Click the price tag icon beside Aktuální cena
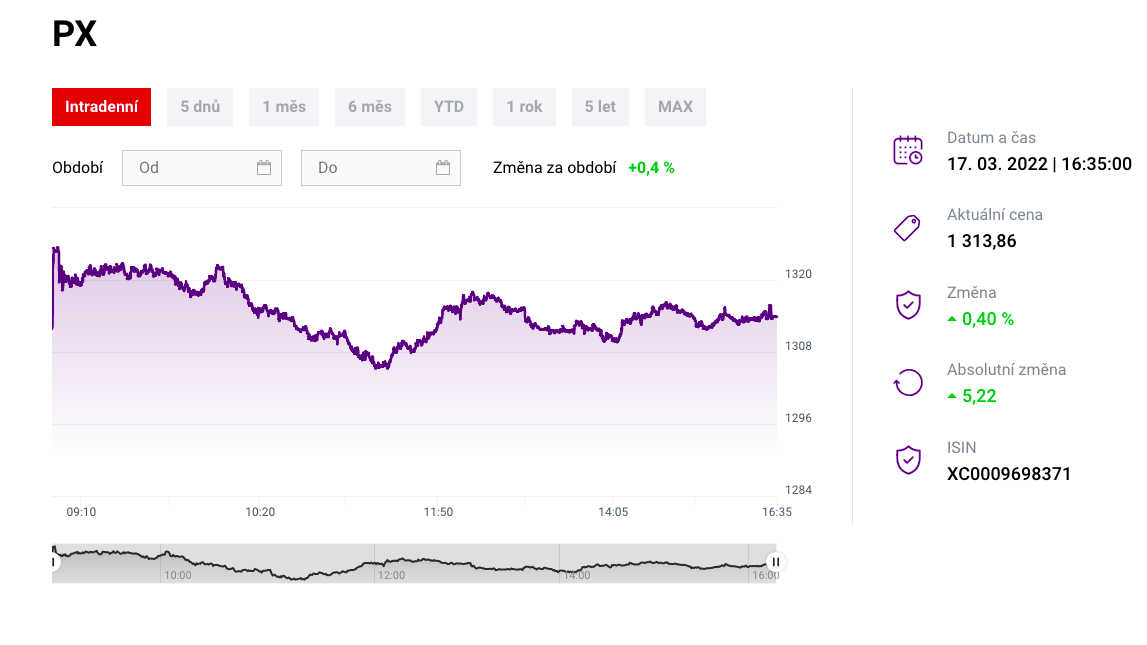The height and width of the screenshot is (645, 1147). point(907,228)
